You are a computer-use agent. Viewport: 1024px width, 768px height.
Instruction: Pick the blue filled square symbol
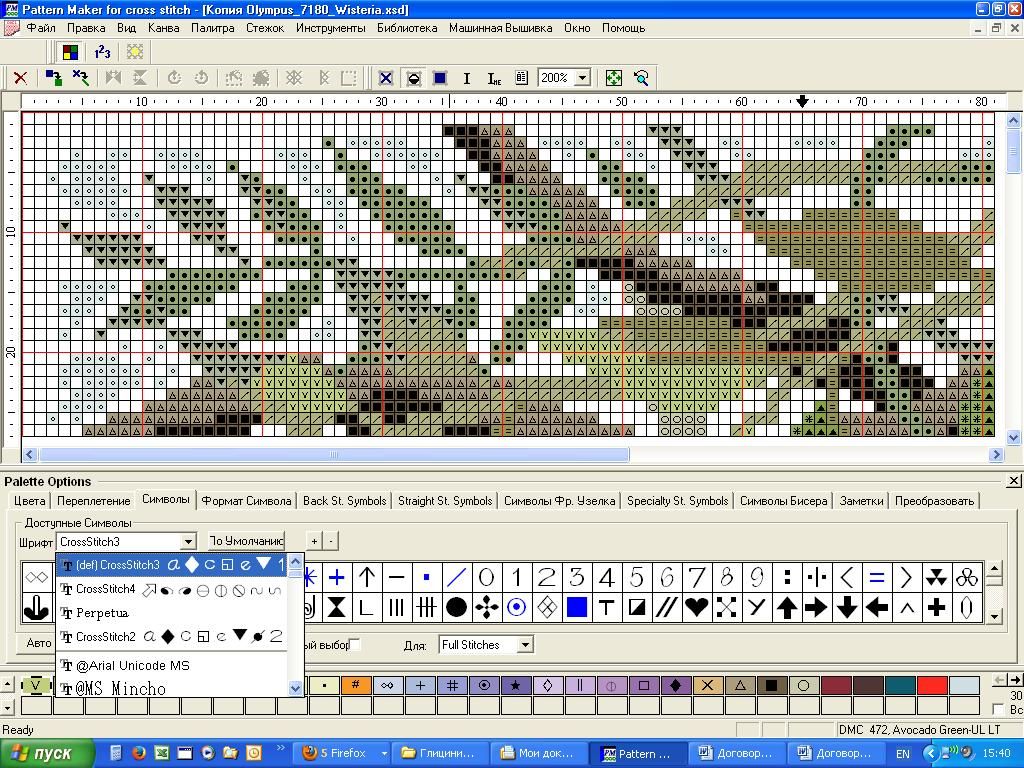[x=576, y=606]
